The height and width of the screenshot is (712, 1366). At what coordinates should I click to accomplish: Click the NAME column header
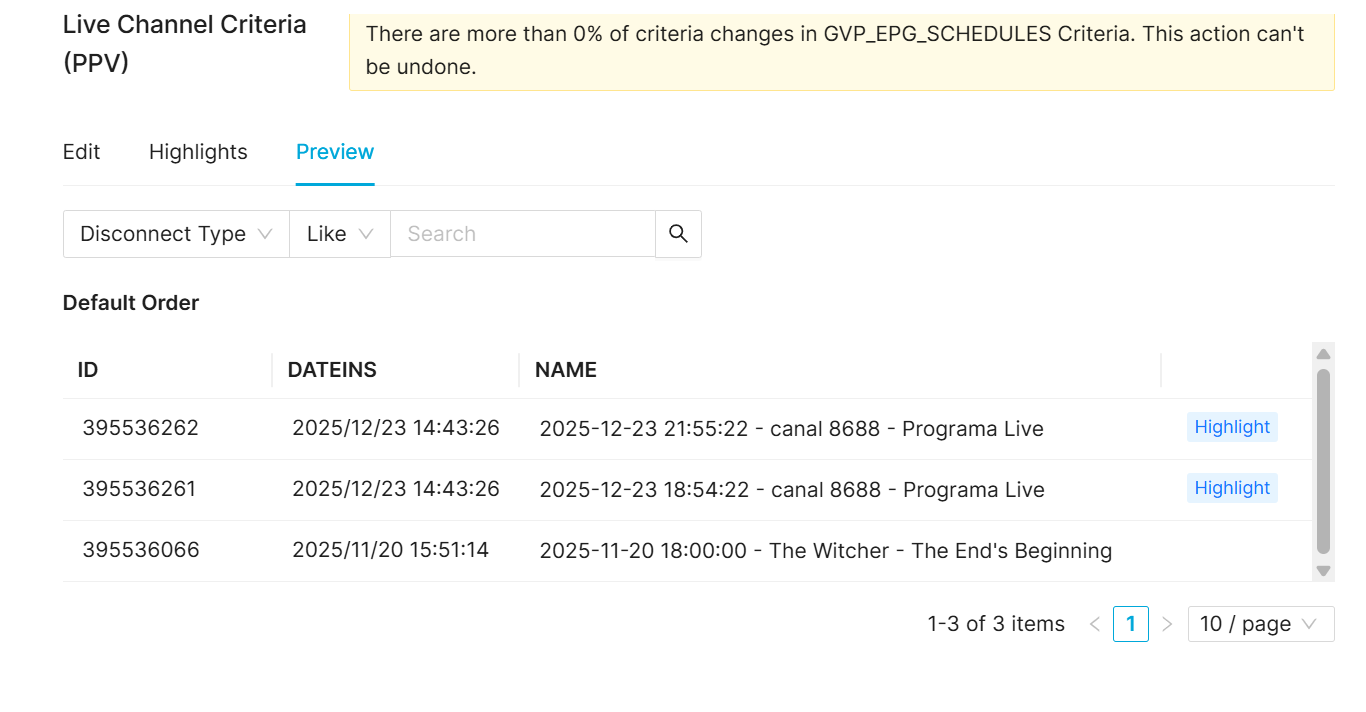pyautogui.click(x=566, y=370)
